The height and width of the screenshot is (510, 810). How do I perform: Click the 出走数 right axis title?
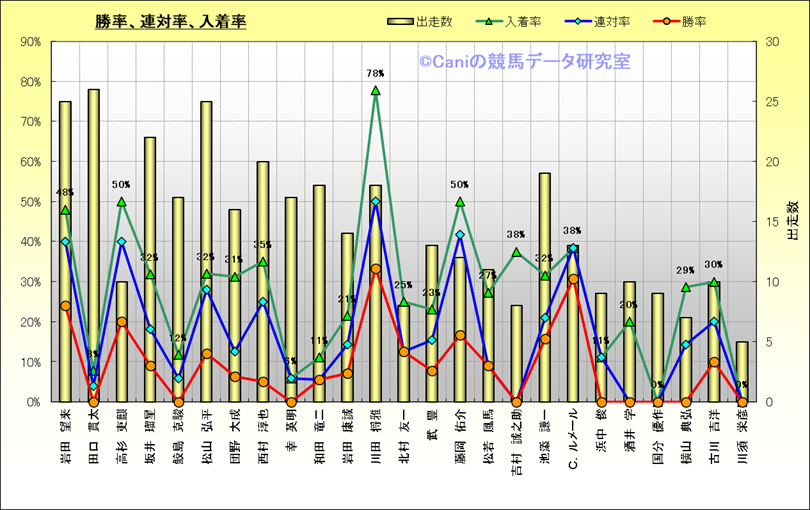click(792, 221)
